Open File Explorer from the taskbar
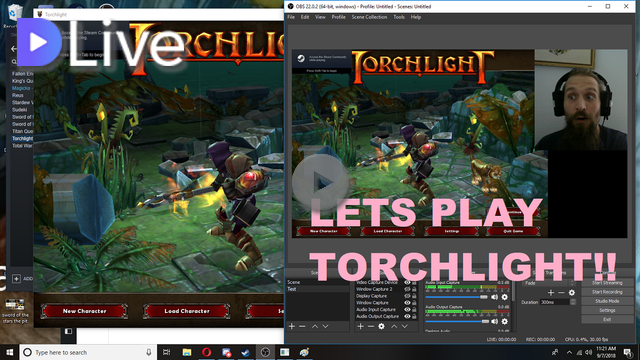 click(x=187, y=352)
